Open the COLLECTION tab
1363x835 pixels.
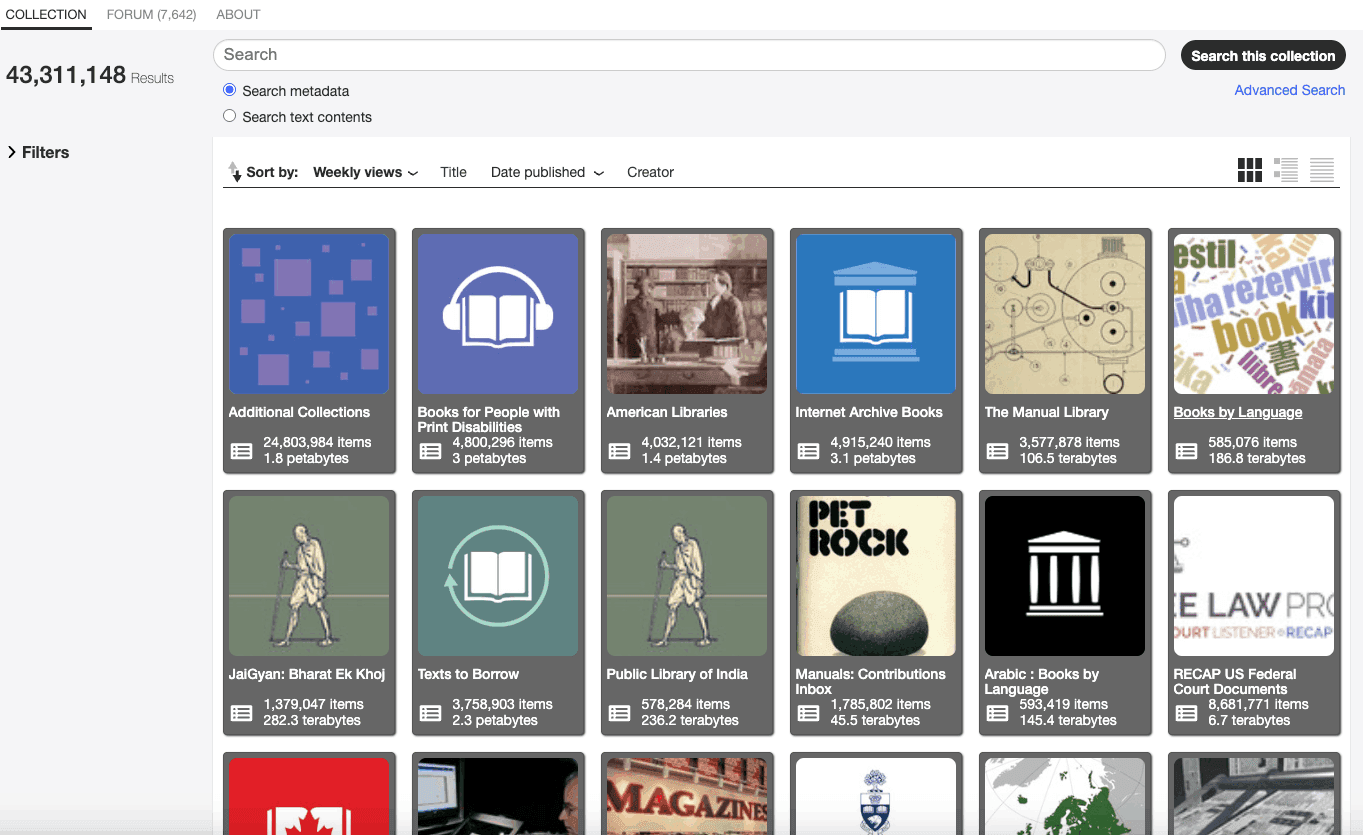tap(46, 14)
